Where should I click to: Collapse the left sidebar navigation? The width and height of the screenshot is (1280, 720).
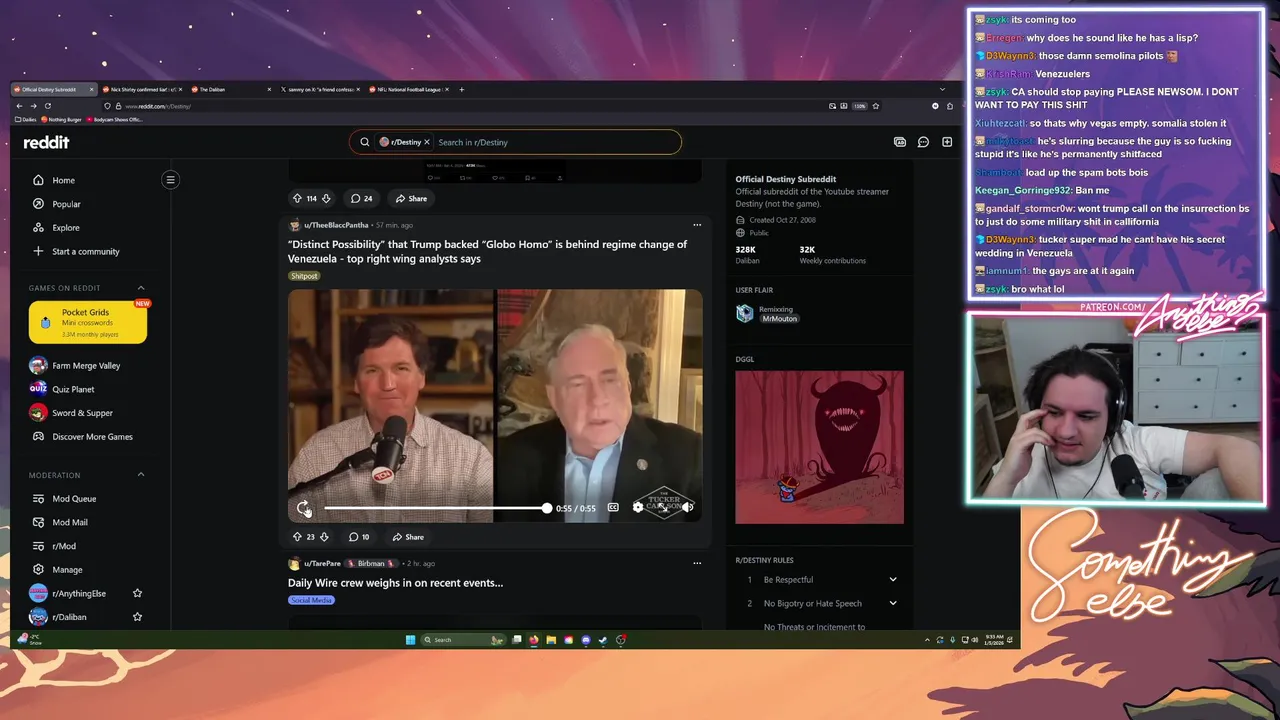click(x=170, y=180)
